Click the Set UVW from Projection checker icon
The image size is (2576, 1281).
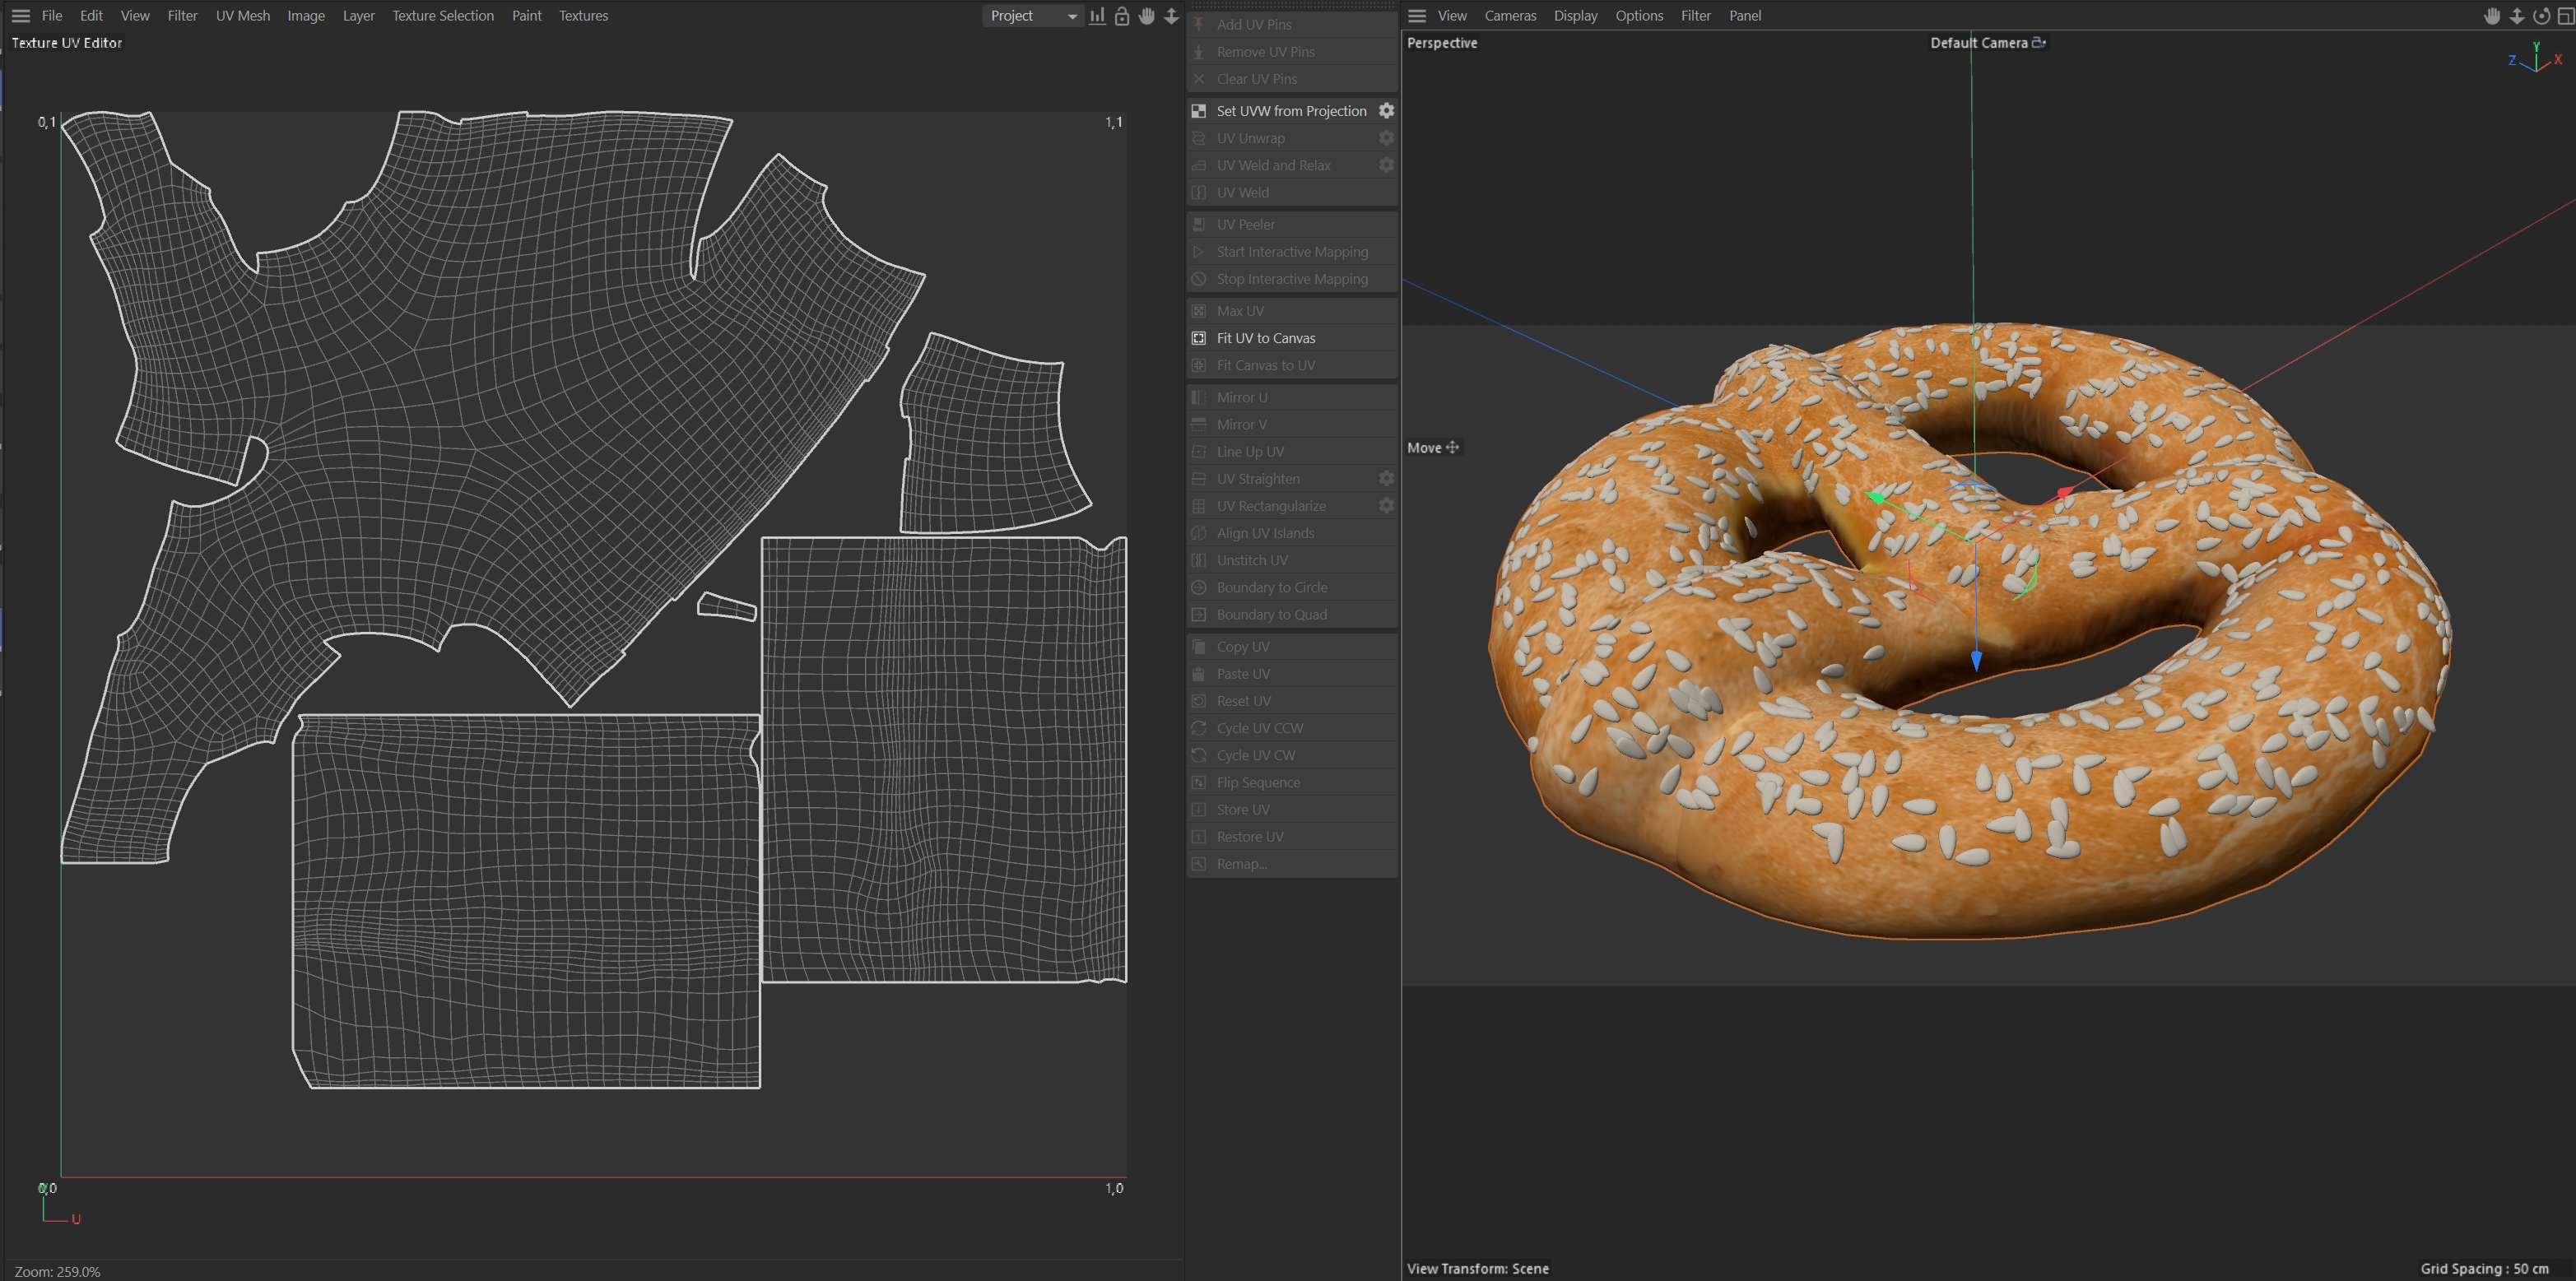click(x=1198, y=111)
